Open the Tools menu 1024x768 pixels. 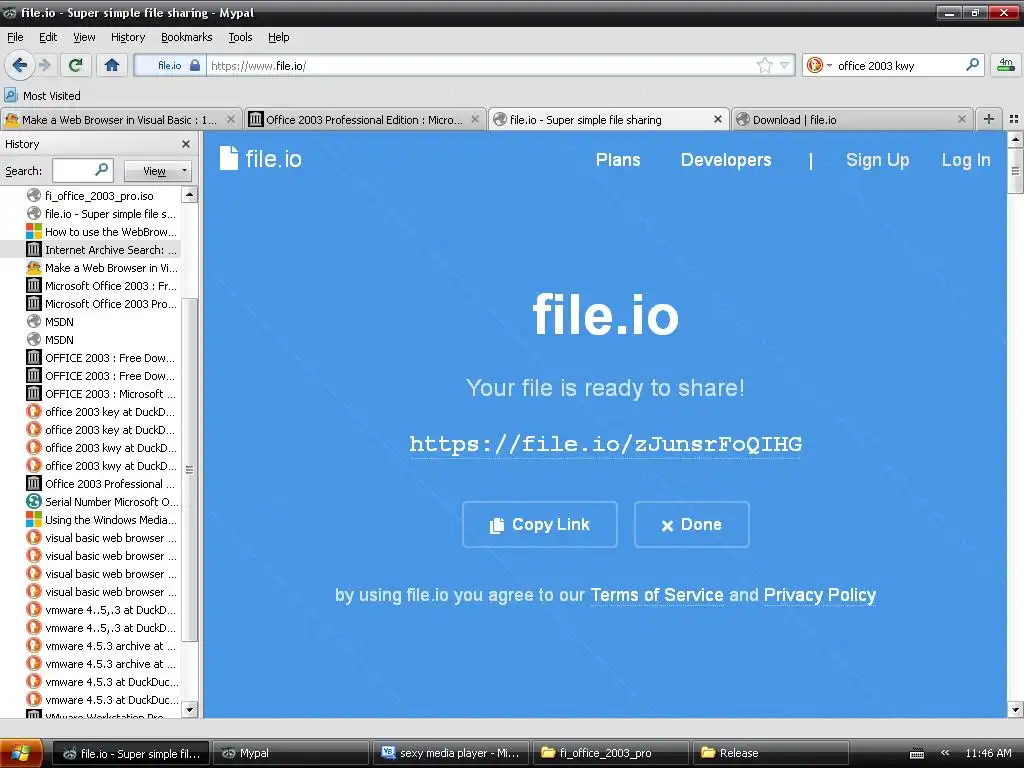coord(240,37)
